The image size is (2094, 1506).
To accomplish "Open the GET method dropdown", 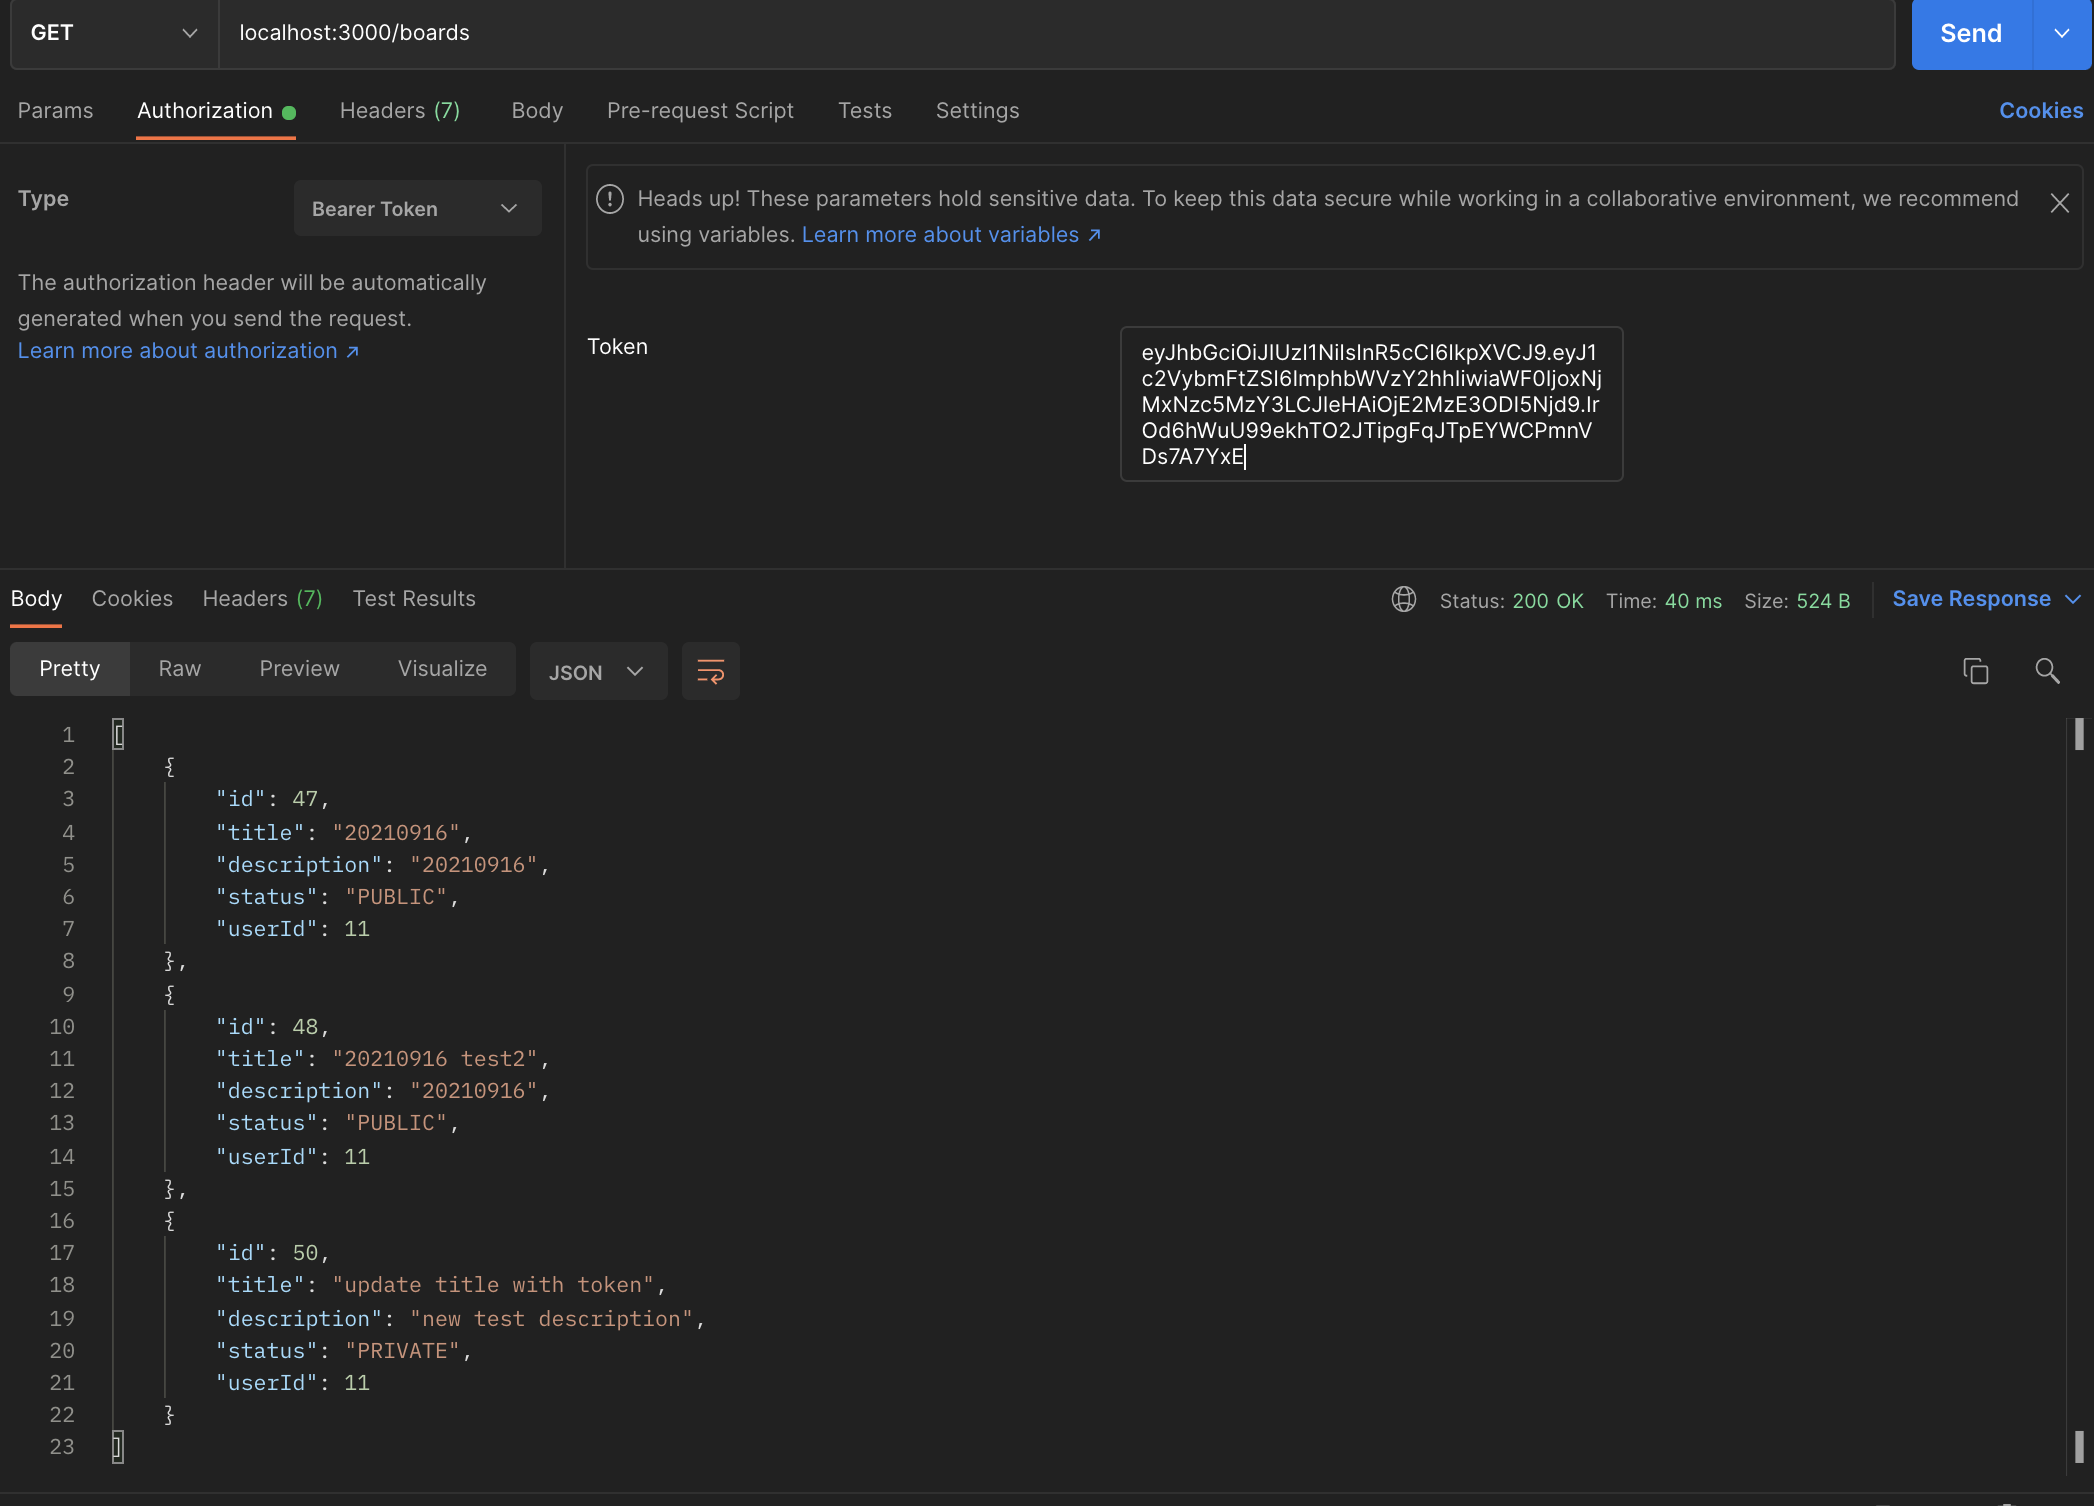I will point(113,33).
